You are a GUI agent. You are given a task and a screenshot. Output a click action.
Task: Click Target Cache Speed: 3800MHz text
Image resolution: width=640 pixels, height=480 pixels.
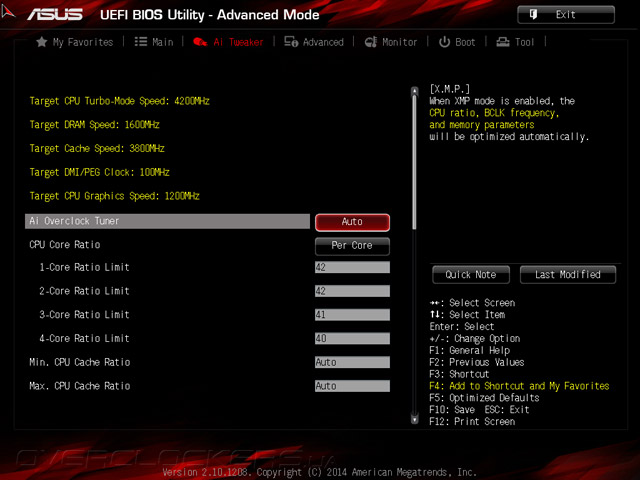coord(97,149)
